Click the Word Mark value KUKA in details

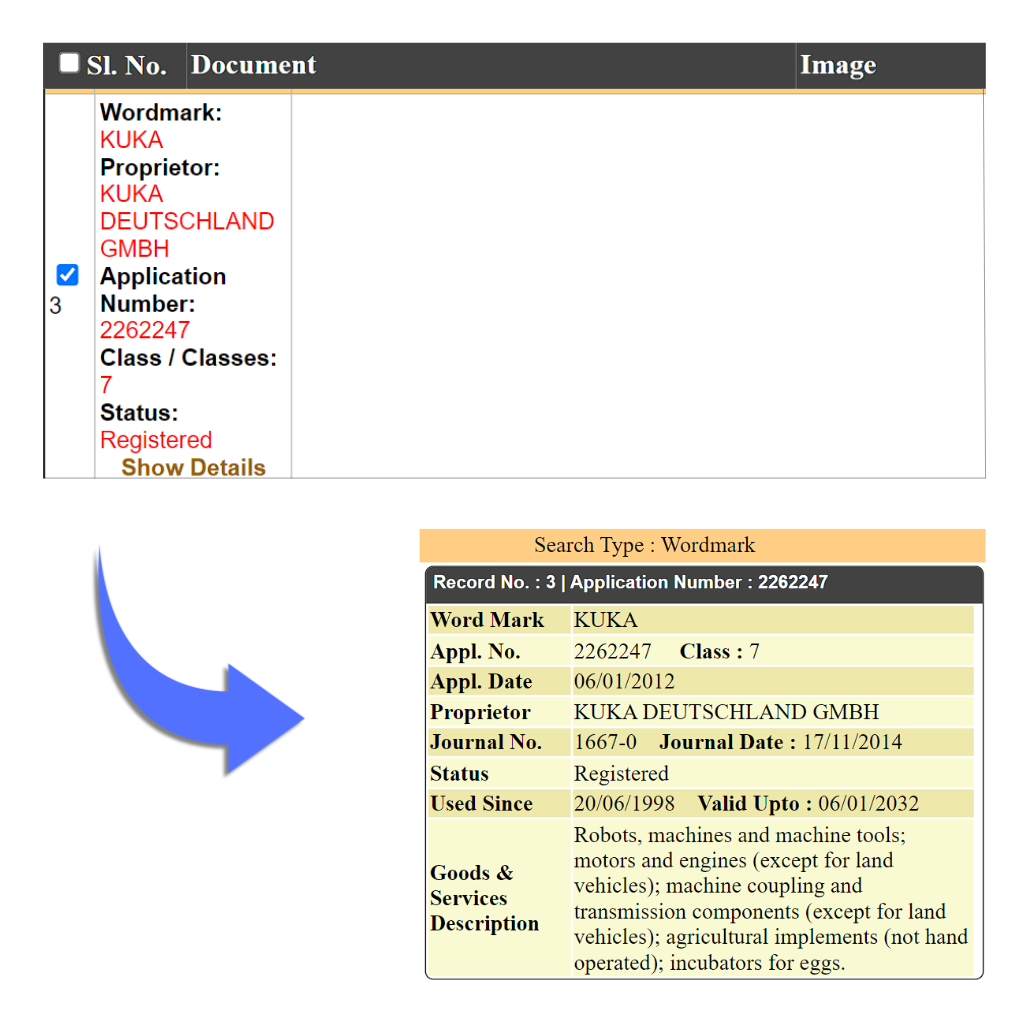click(605, 620)
